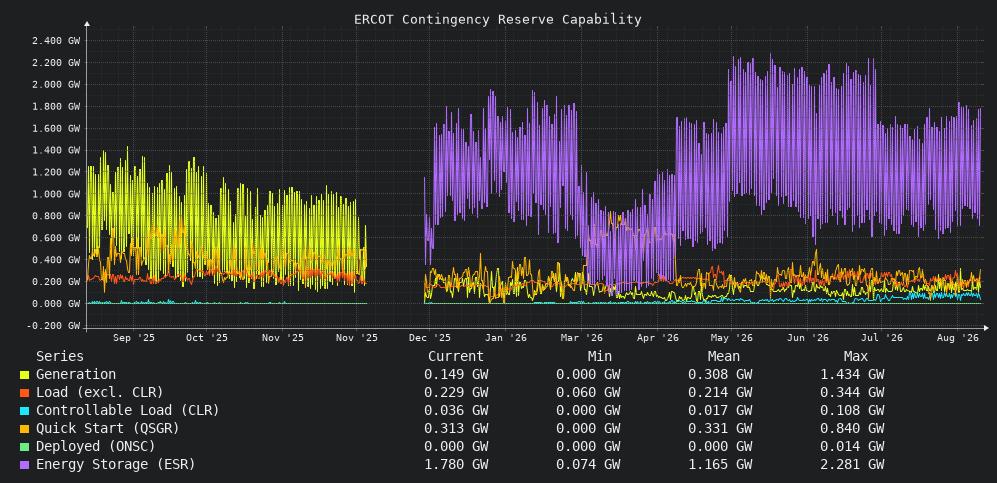Click the orange-red Load (excl. CLR) swatch
Image resolution: width=997 pixels, height=483 pixels.
coord(25,393)
